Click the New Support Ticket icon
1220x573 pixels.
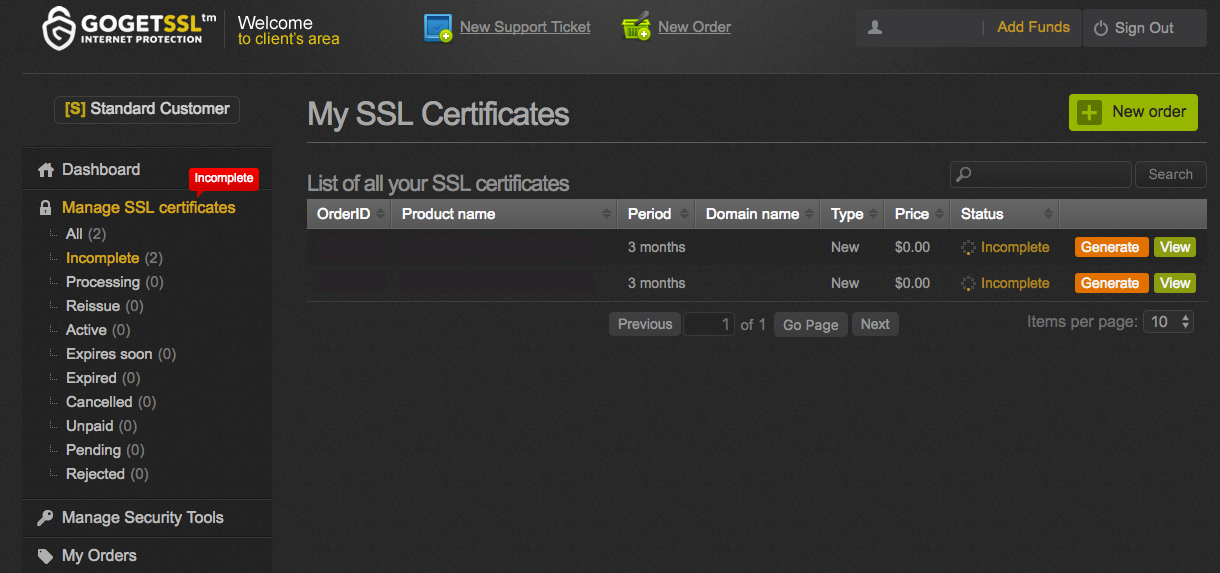click(x=438, y=28)
